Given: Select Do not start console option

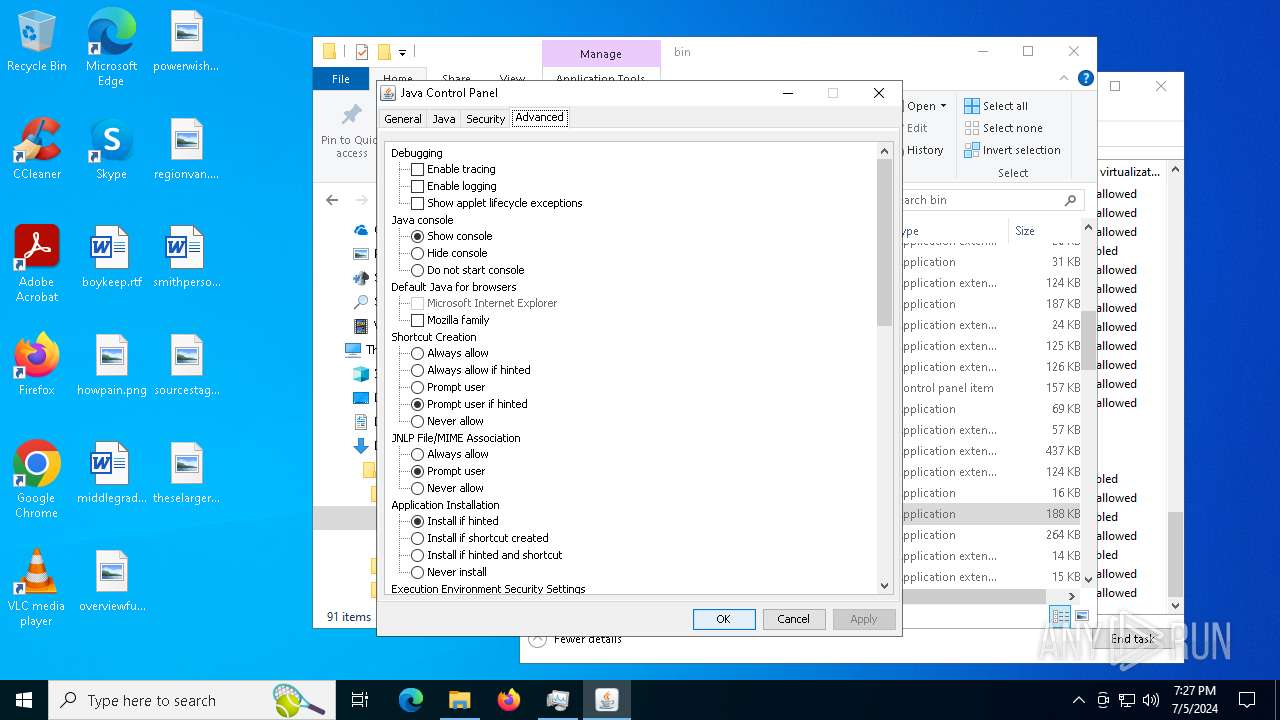Looking at the screenshot, I should 418,270.
